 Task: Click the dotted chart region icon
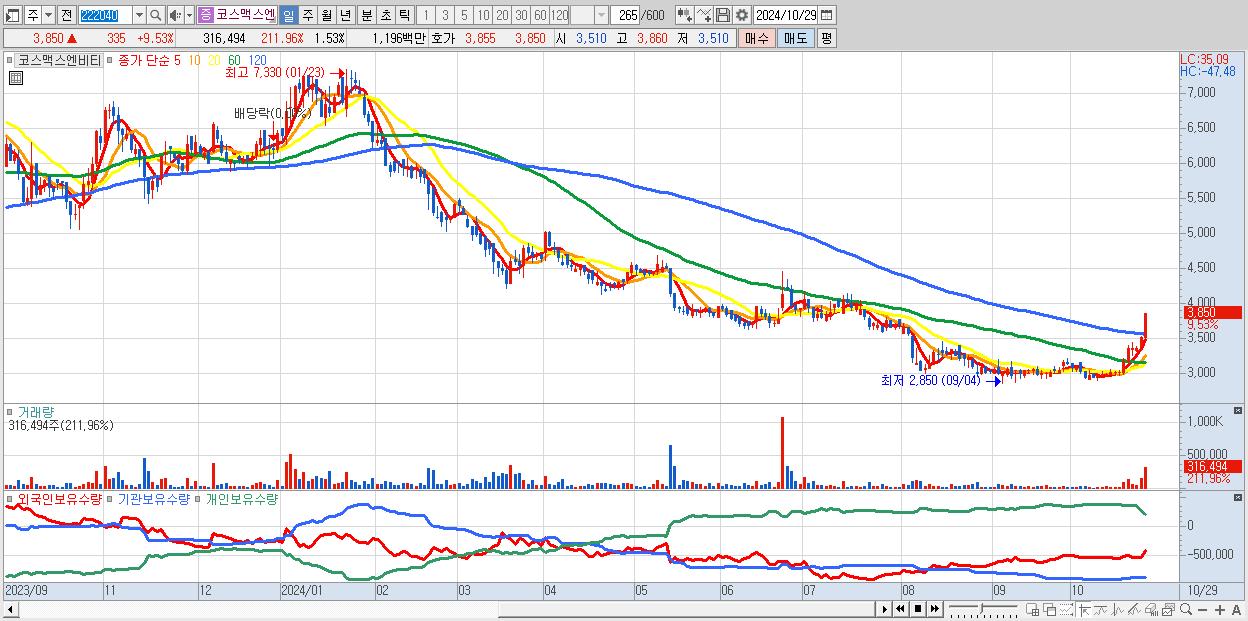point(1066,609)
